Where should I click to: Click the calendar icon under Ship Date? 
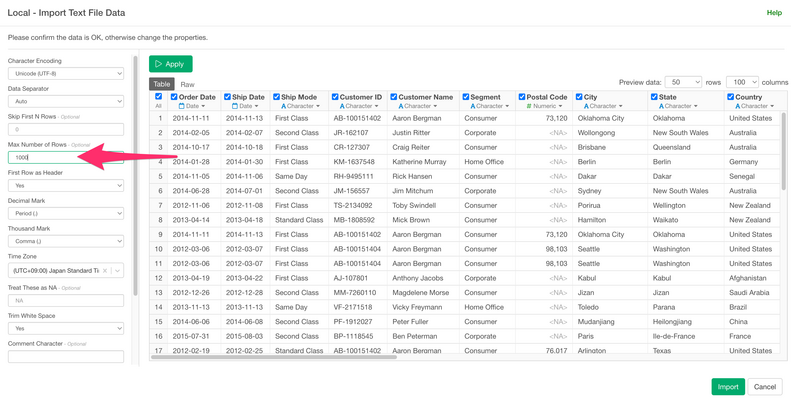point(235,106)
